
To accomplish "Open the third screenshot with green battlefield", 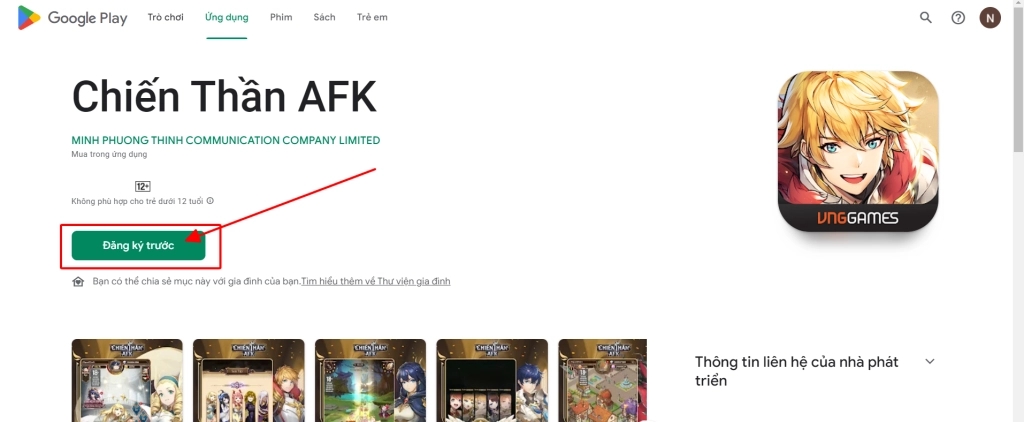I will coord(370,380).
